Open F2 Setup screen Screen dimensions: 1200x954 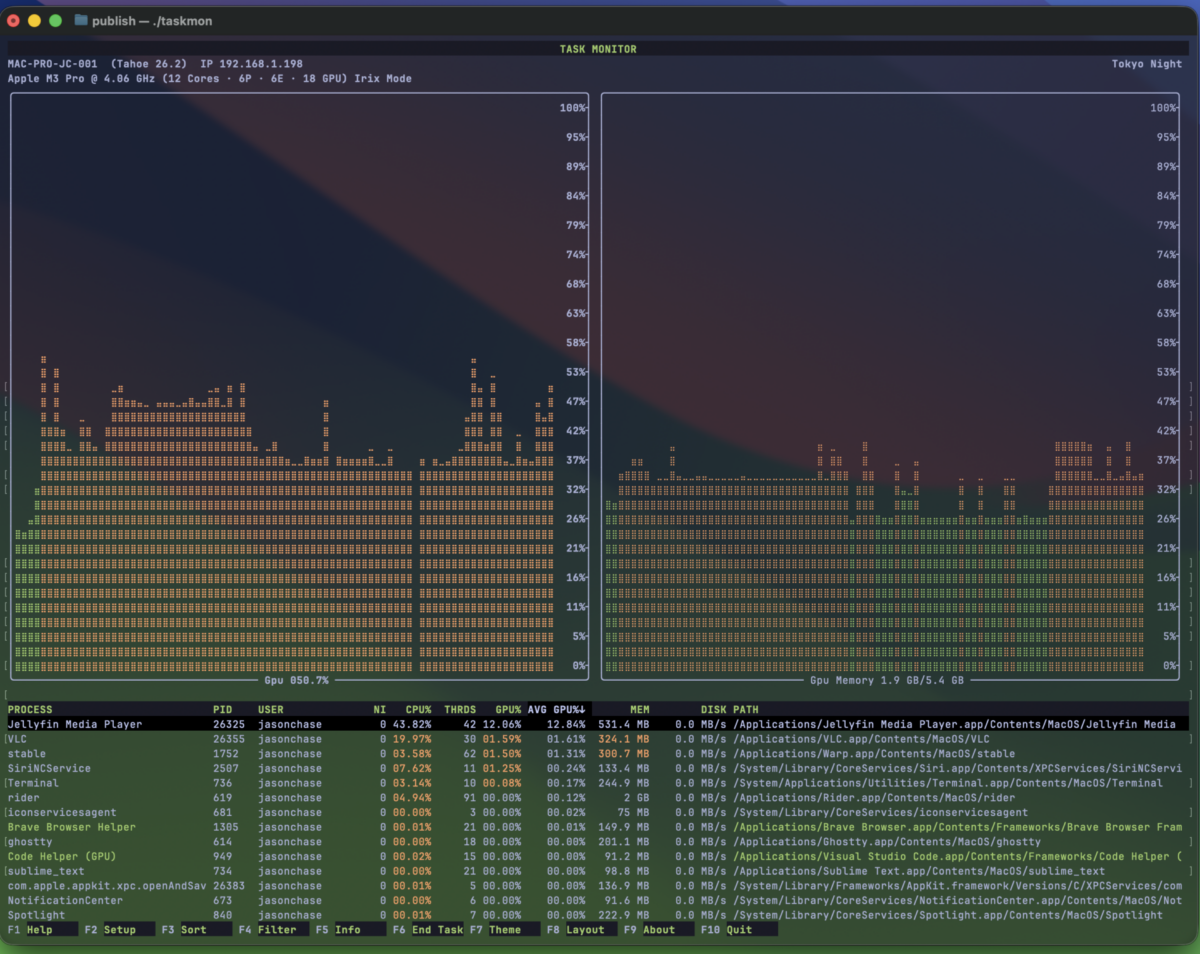(119, 930)
